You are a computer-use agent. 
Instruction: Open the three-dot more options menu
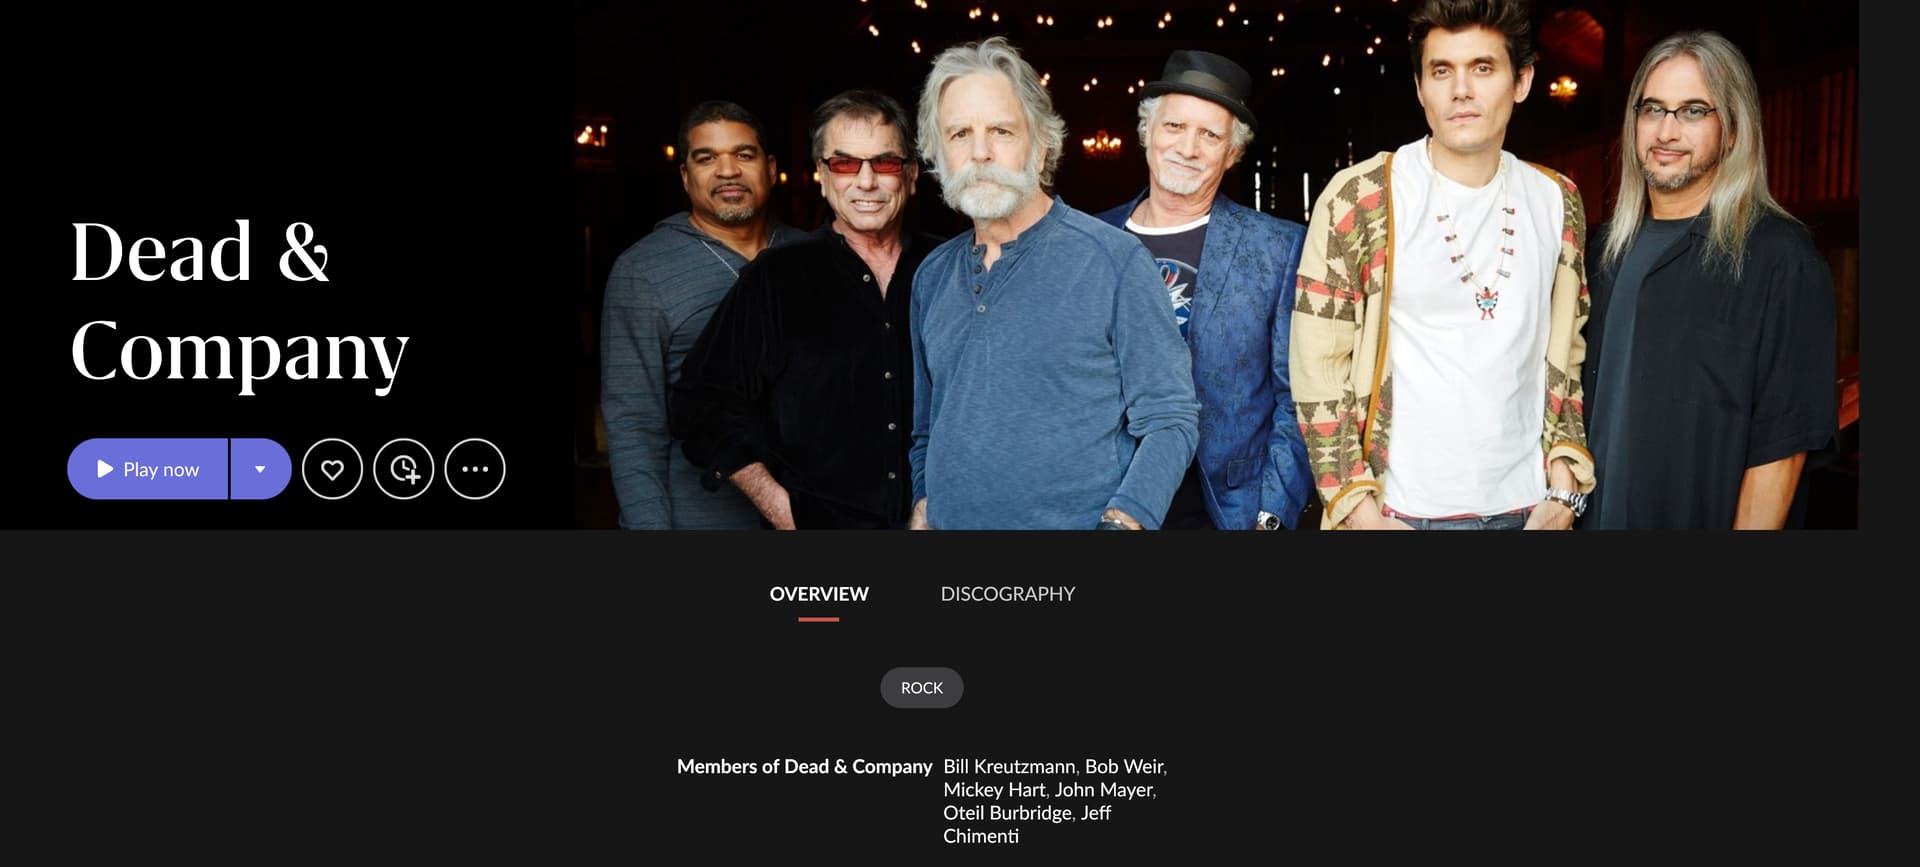pyautogui.click(x=475, y=469)
